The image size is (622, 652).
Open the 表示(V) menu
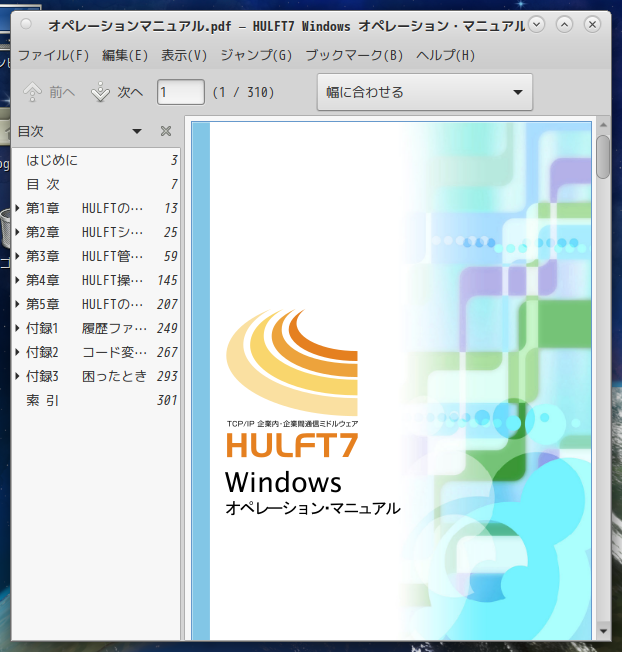click(x=184, y=55)
